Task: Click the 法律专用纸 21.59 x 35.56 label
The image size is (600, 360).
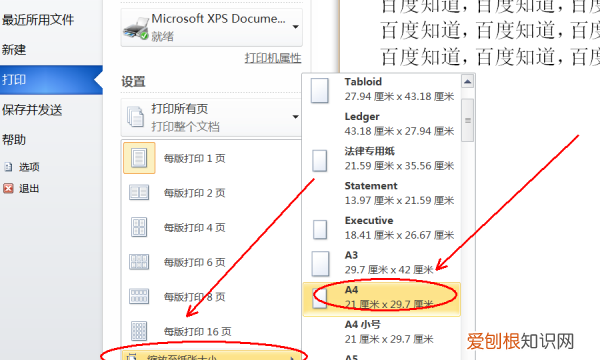Action: point(399,158)
